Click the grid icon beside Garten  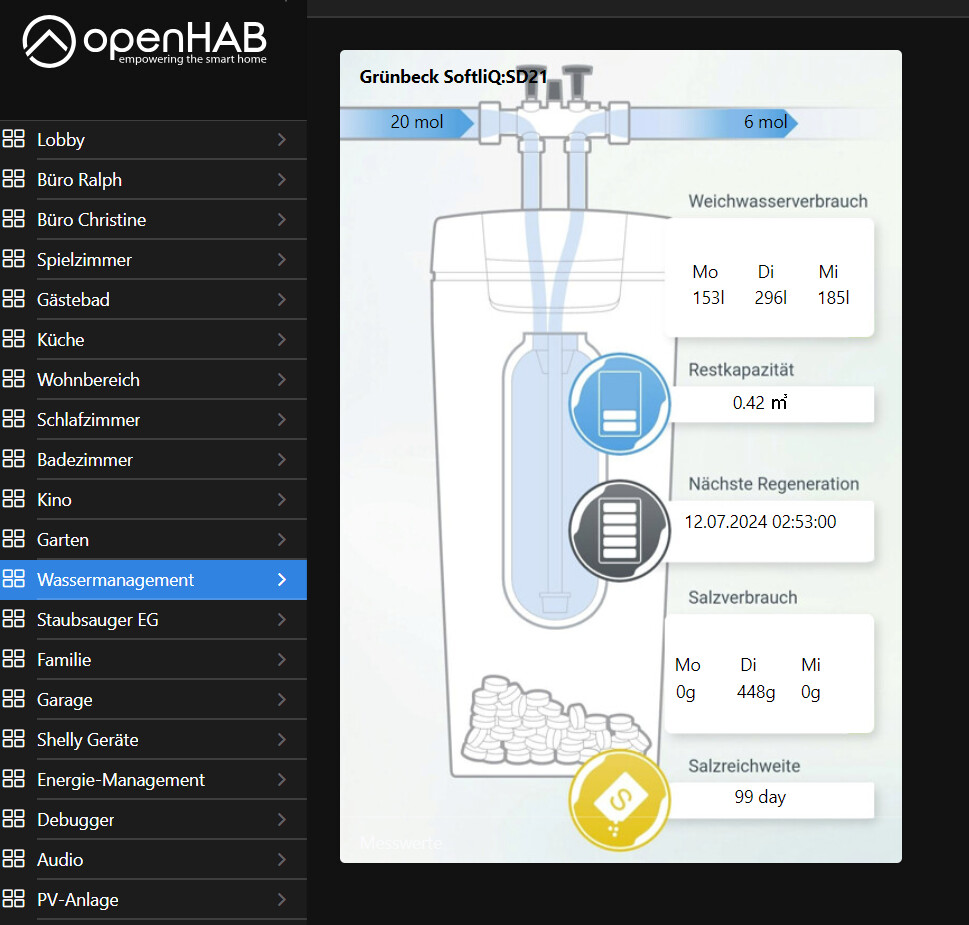[x=14, y=538]
